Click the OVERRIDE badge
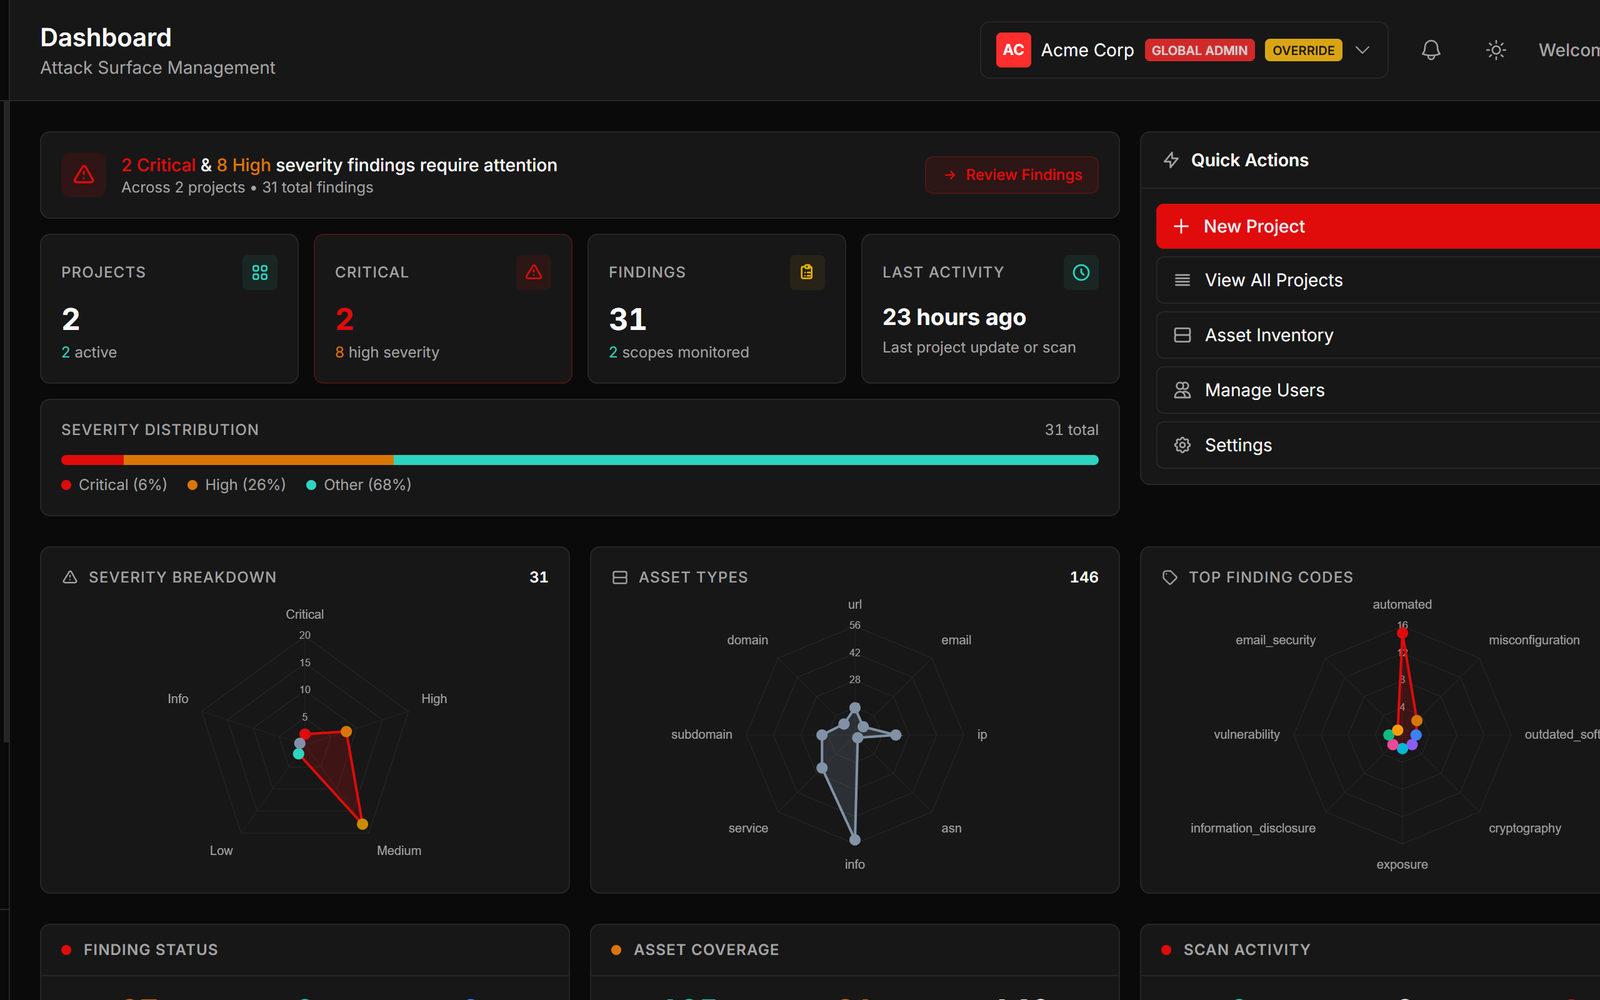The image size is (1600, 1000). [x=1304, y=50]
